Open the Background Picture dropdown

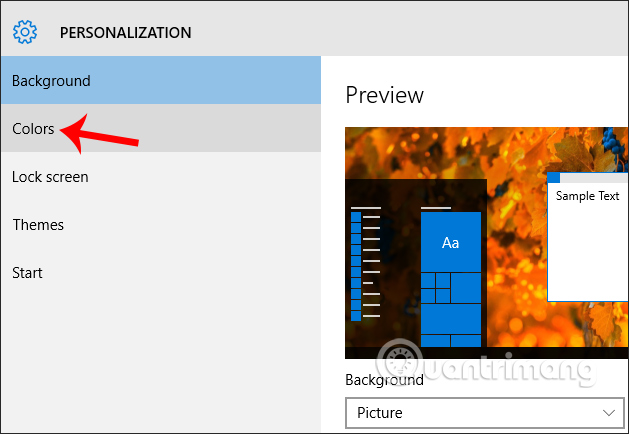click(x=484, y=412)
